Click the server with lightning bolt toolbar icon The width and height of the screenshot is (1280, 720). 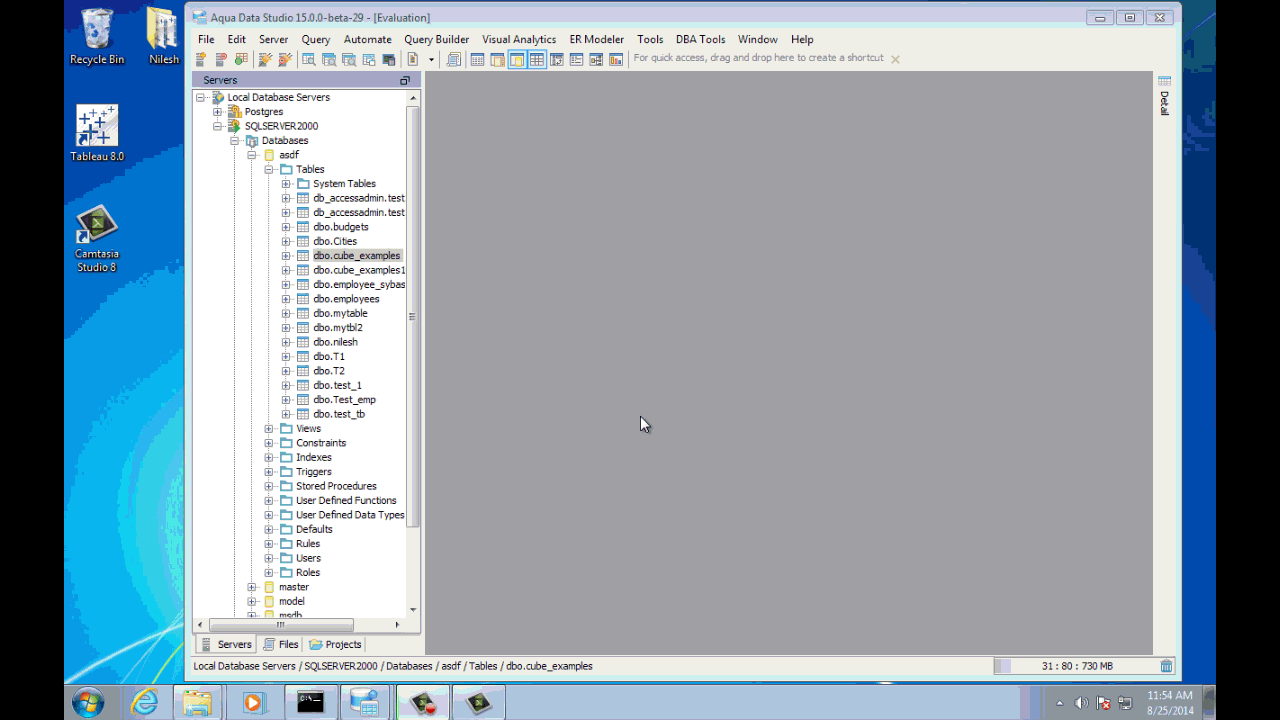point(201,60)
